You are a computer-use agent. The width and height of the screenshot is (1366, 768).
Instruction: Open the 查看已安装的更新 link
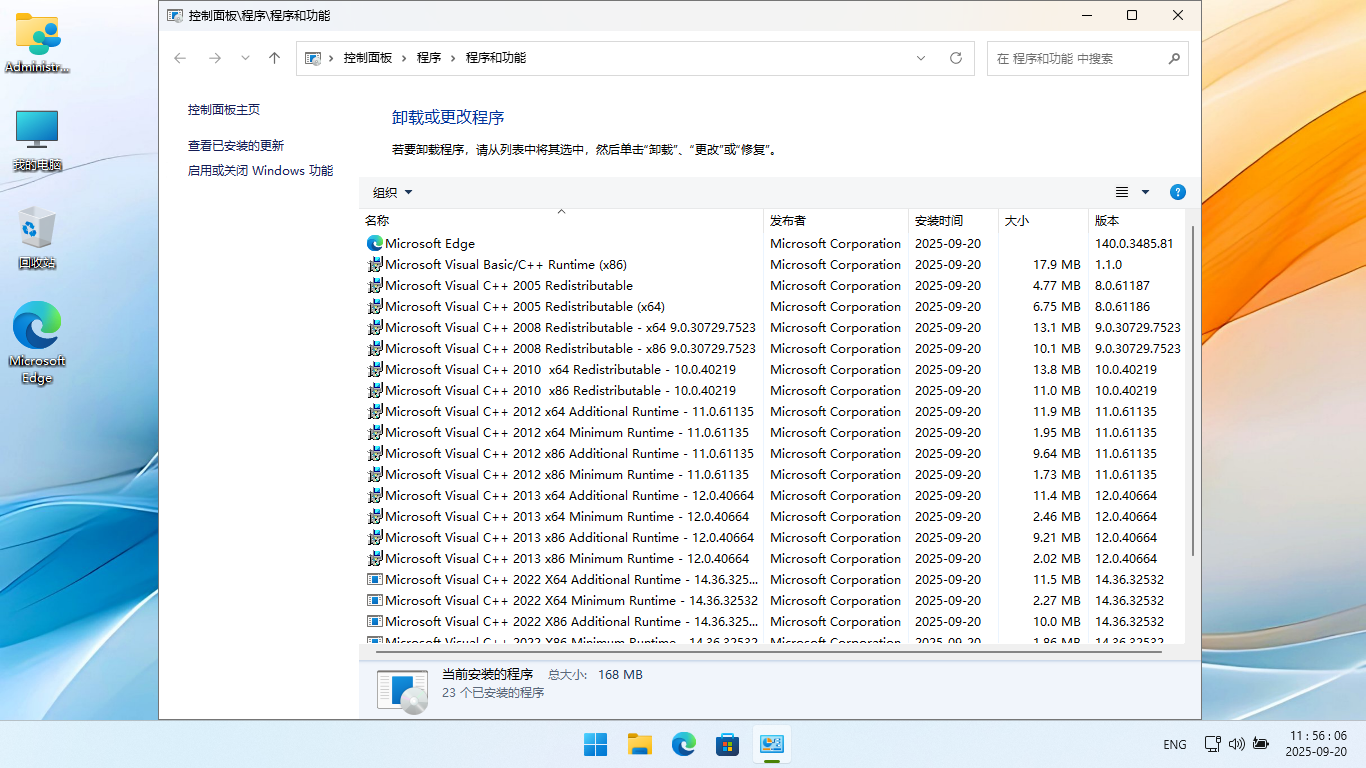(x=236, y=145)
